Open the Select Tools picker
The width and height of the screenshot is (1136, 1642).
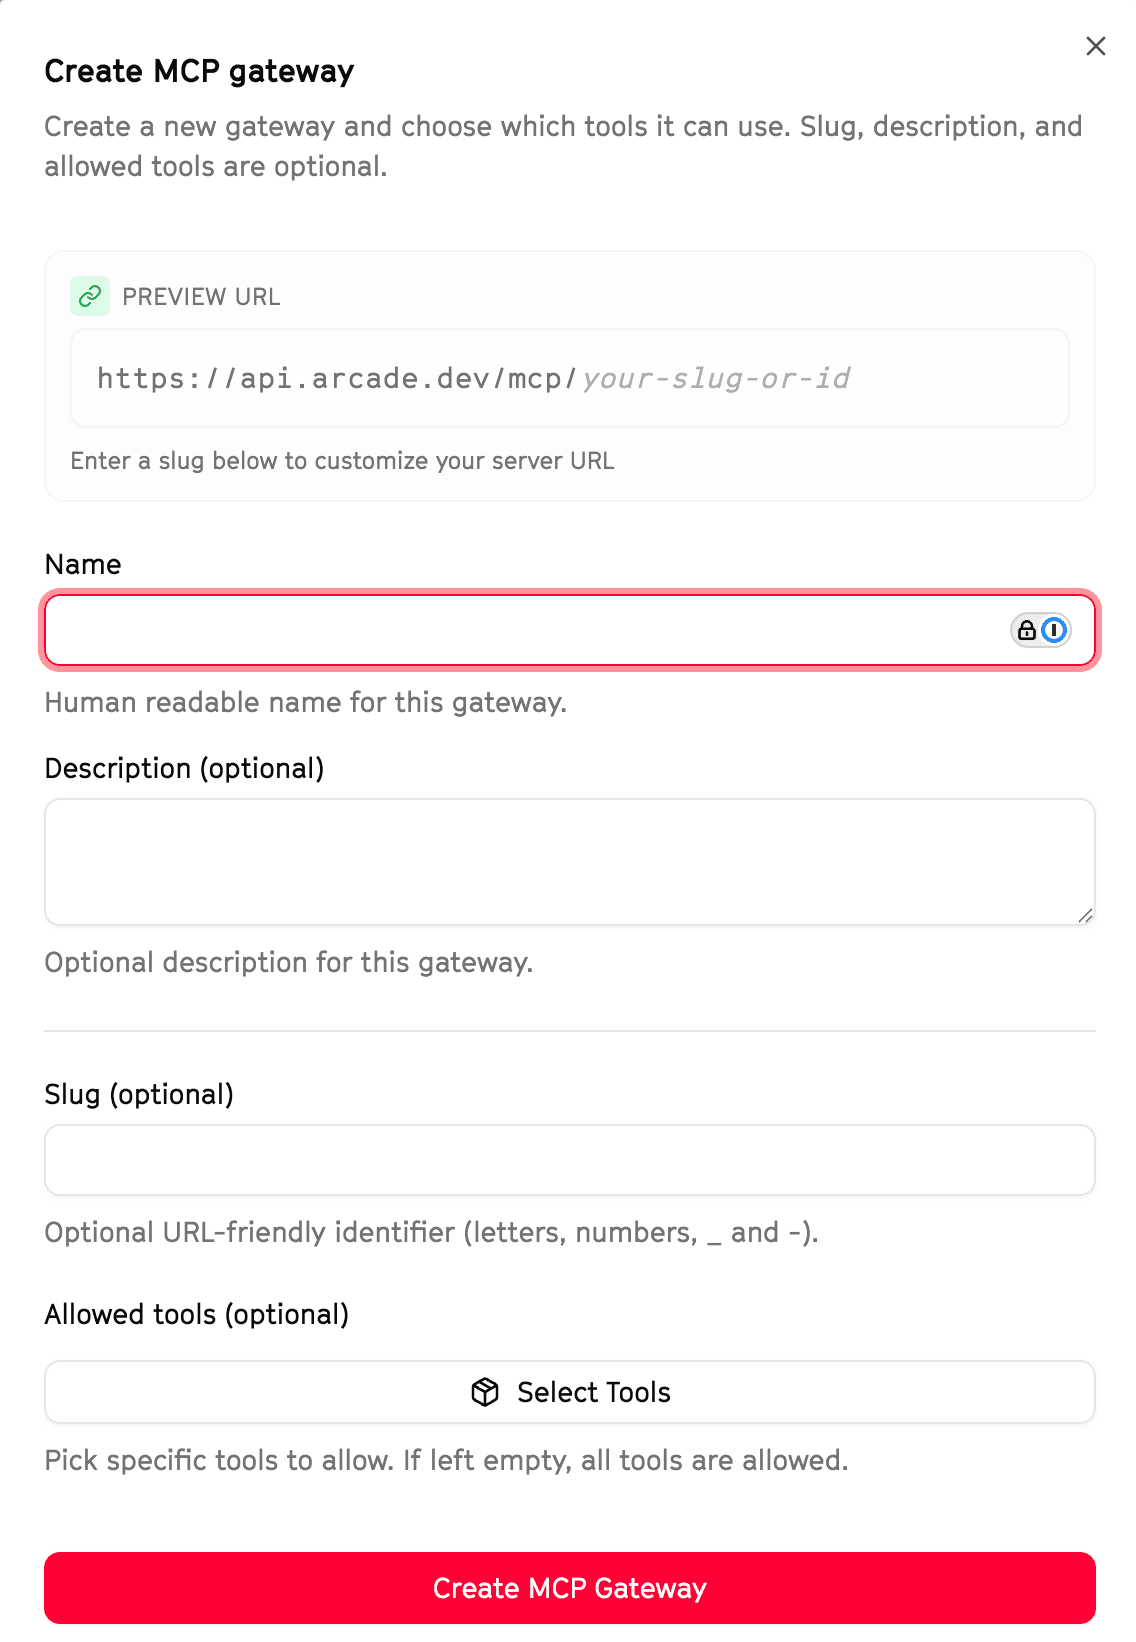click(568, 1391)
